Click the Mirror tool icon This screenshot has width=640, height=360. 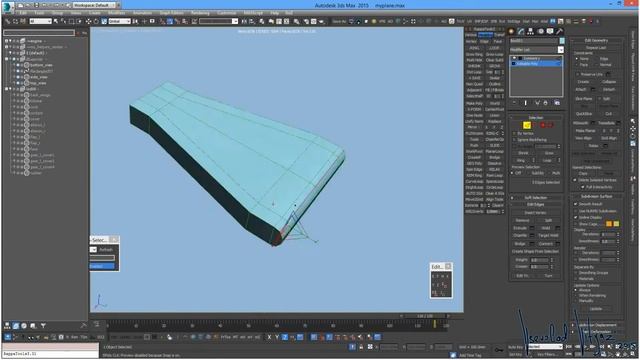244,21
